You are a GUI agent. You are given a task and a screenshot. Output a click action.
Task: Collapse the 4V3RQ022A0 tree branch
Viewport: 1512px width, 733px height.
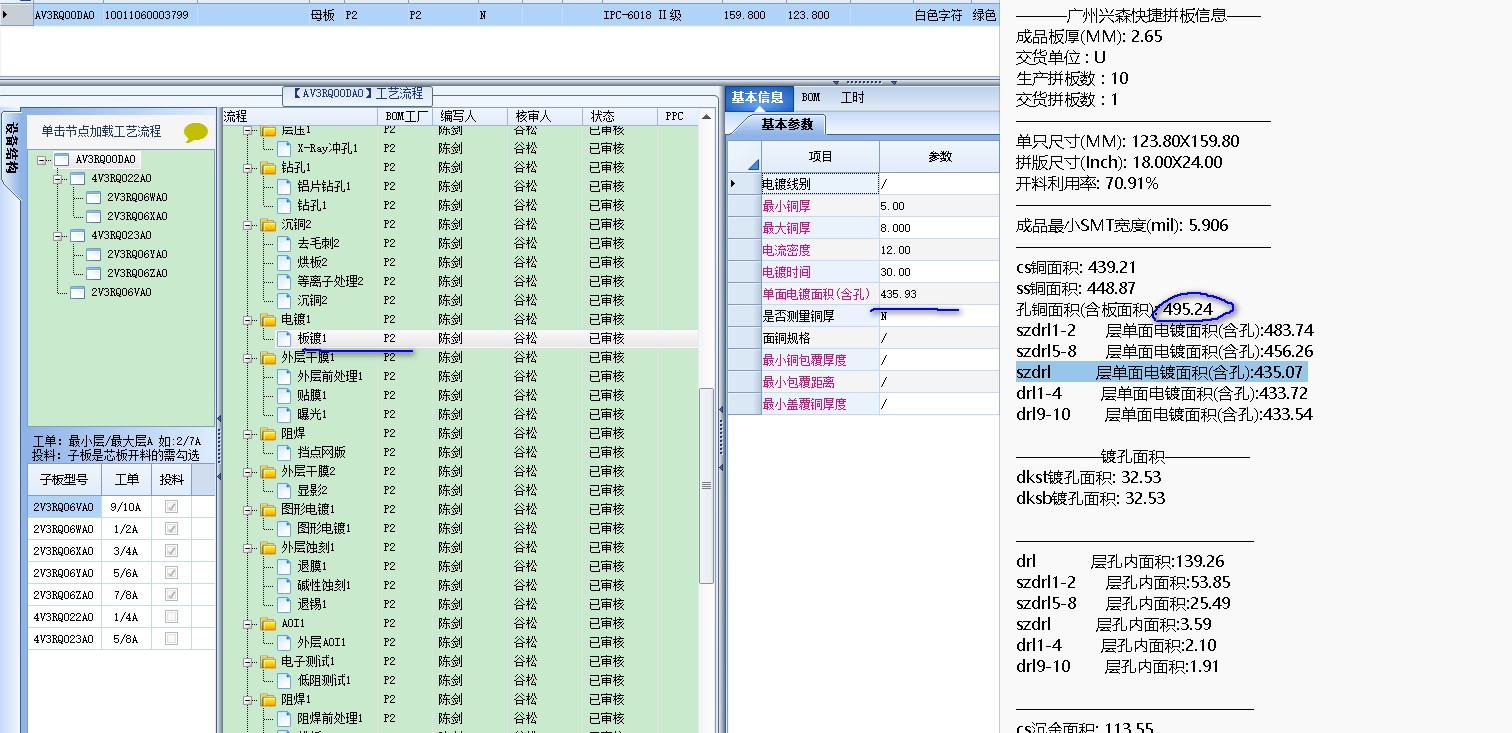(x=59, y=179)
